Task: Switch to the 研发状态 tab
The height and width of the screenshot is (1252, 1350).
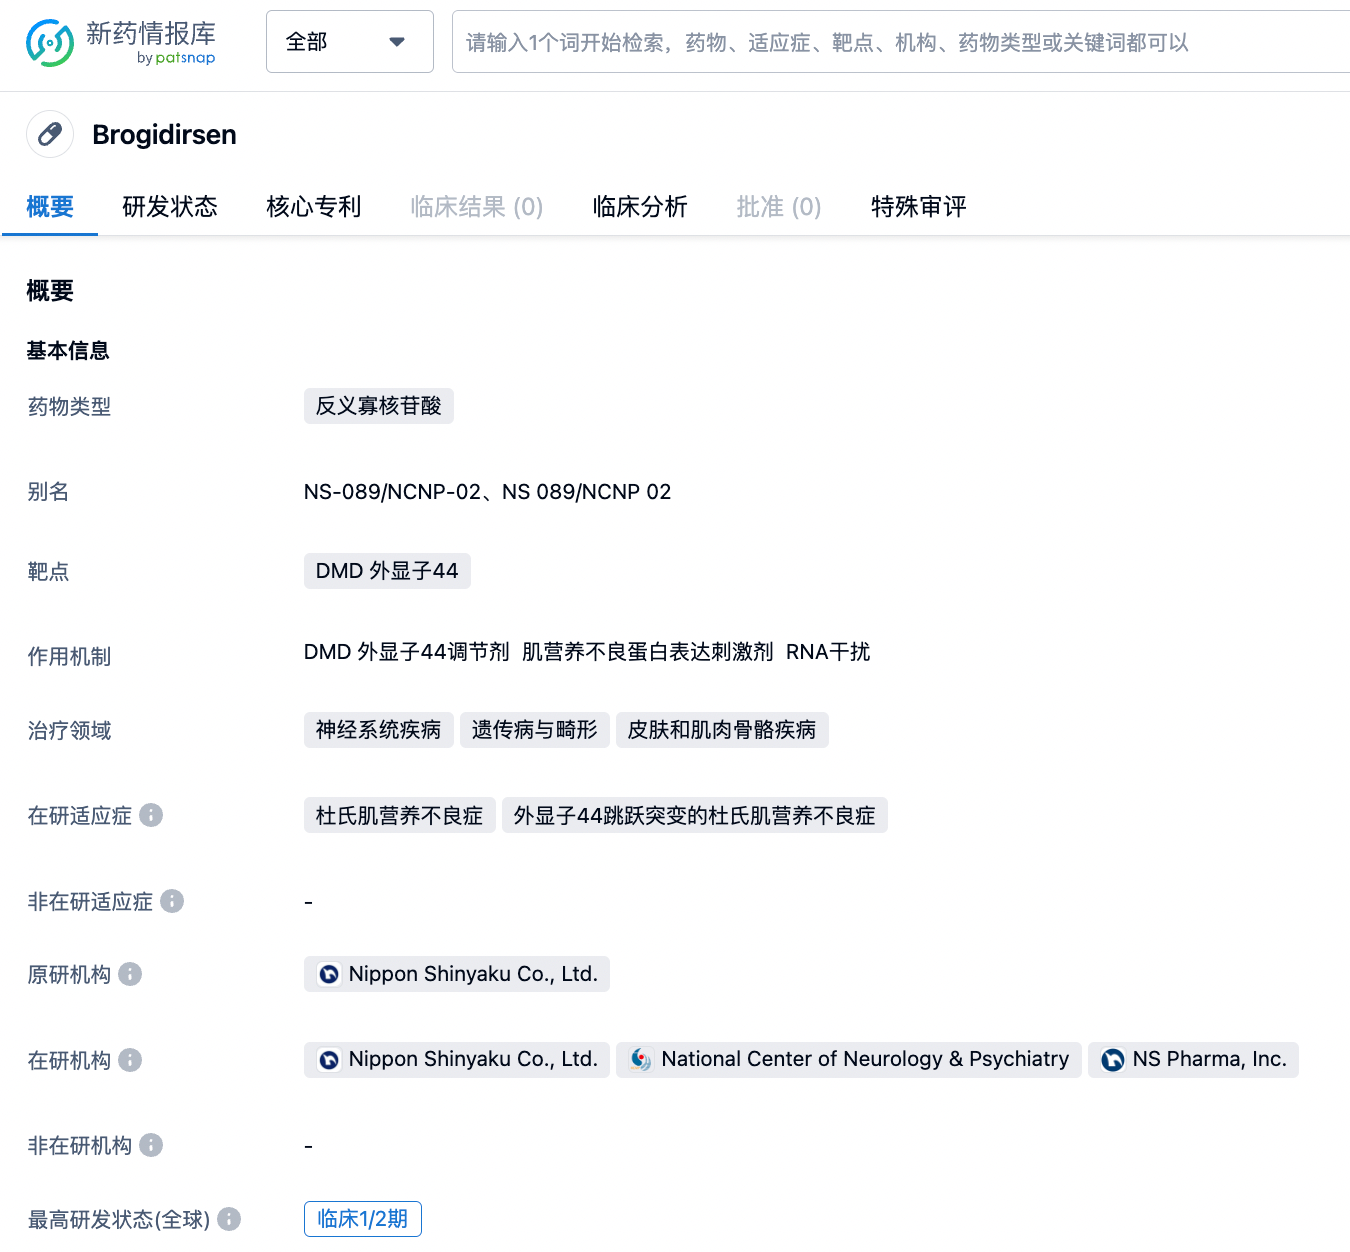Action: click(x=170, y=207)
